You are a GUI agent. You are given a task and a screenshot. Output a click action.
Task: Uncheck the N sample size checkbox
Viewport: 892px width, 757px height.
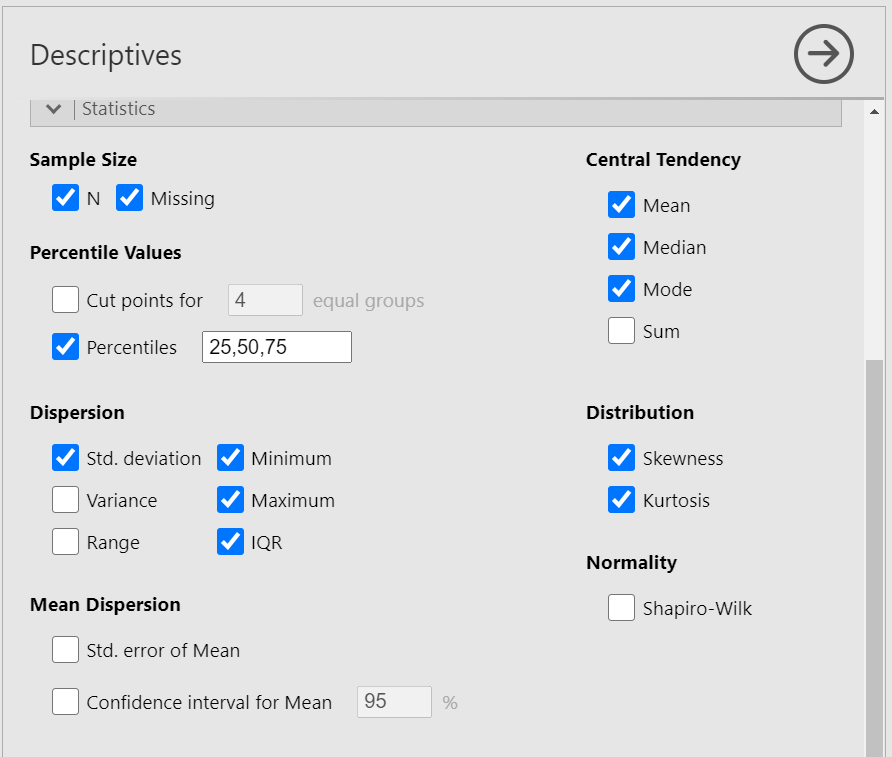66,198
